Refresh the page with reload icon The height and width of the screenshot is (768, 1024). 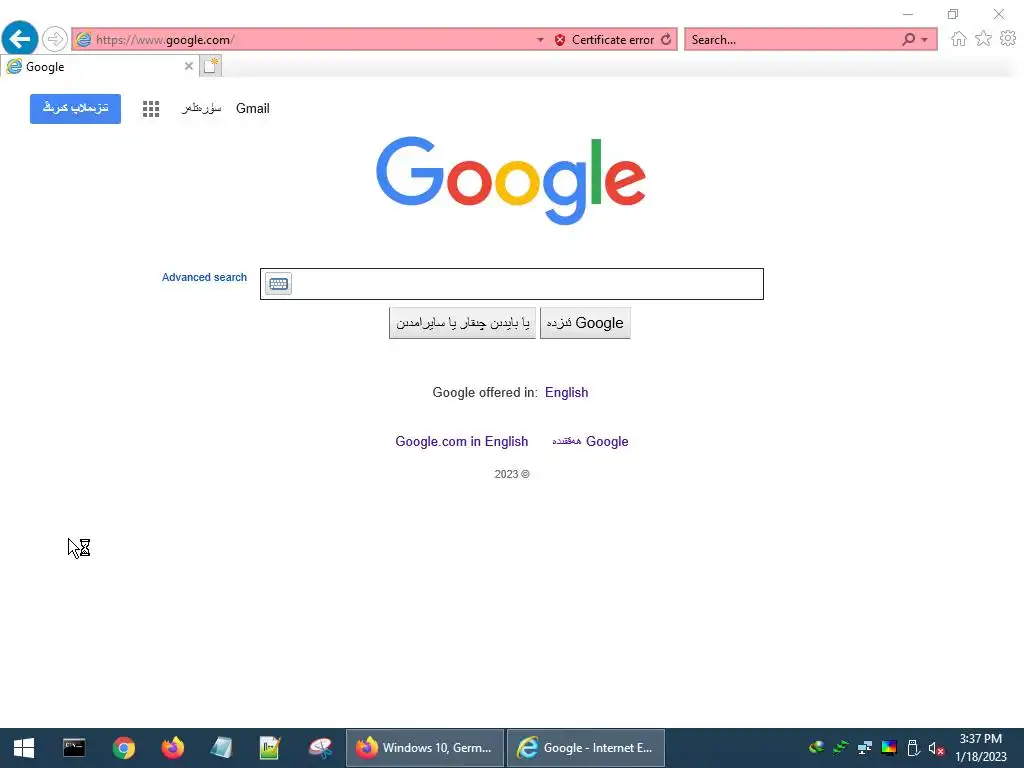click(x=666, y=40)
